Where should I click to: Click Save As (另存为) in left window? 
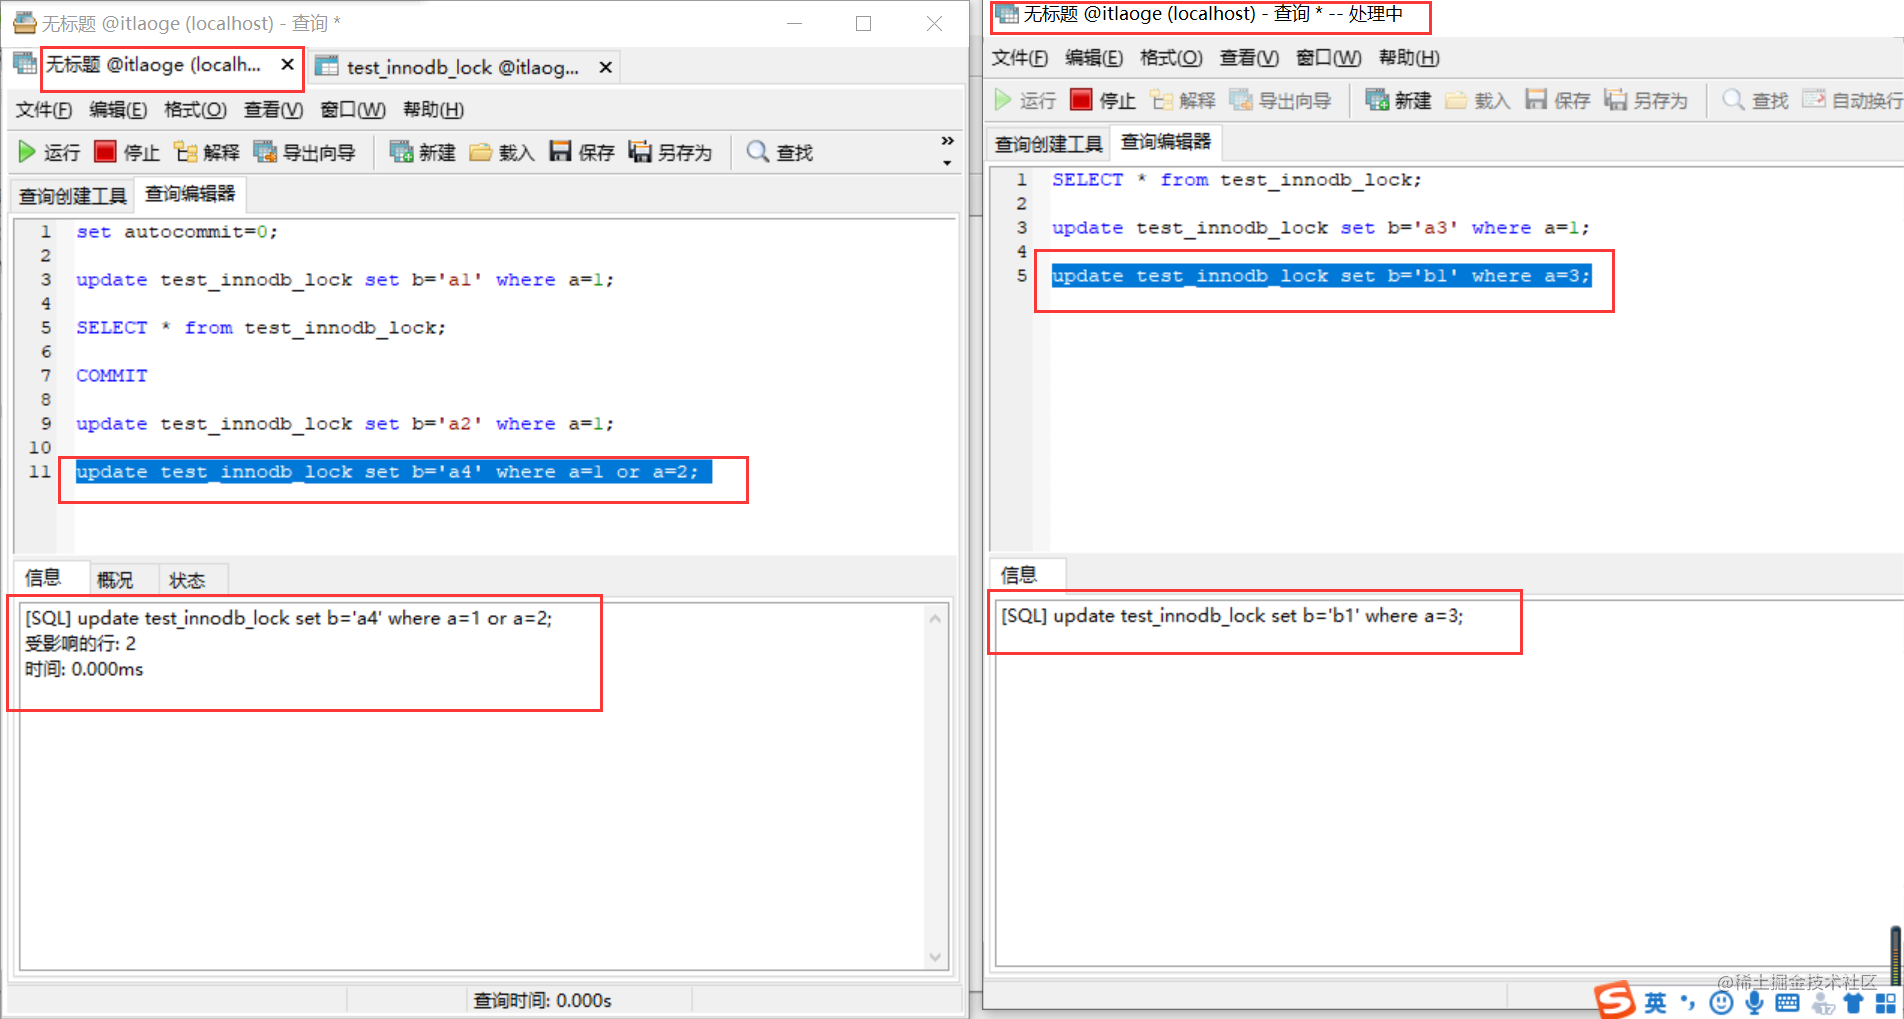(x=670, y=152)
